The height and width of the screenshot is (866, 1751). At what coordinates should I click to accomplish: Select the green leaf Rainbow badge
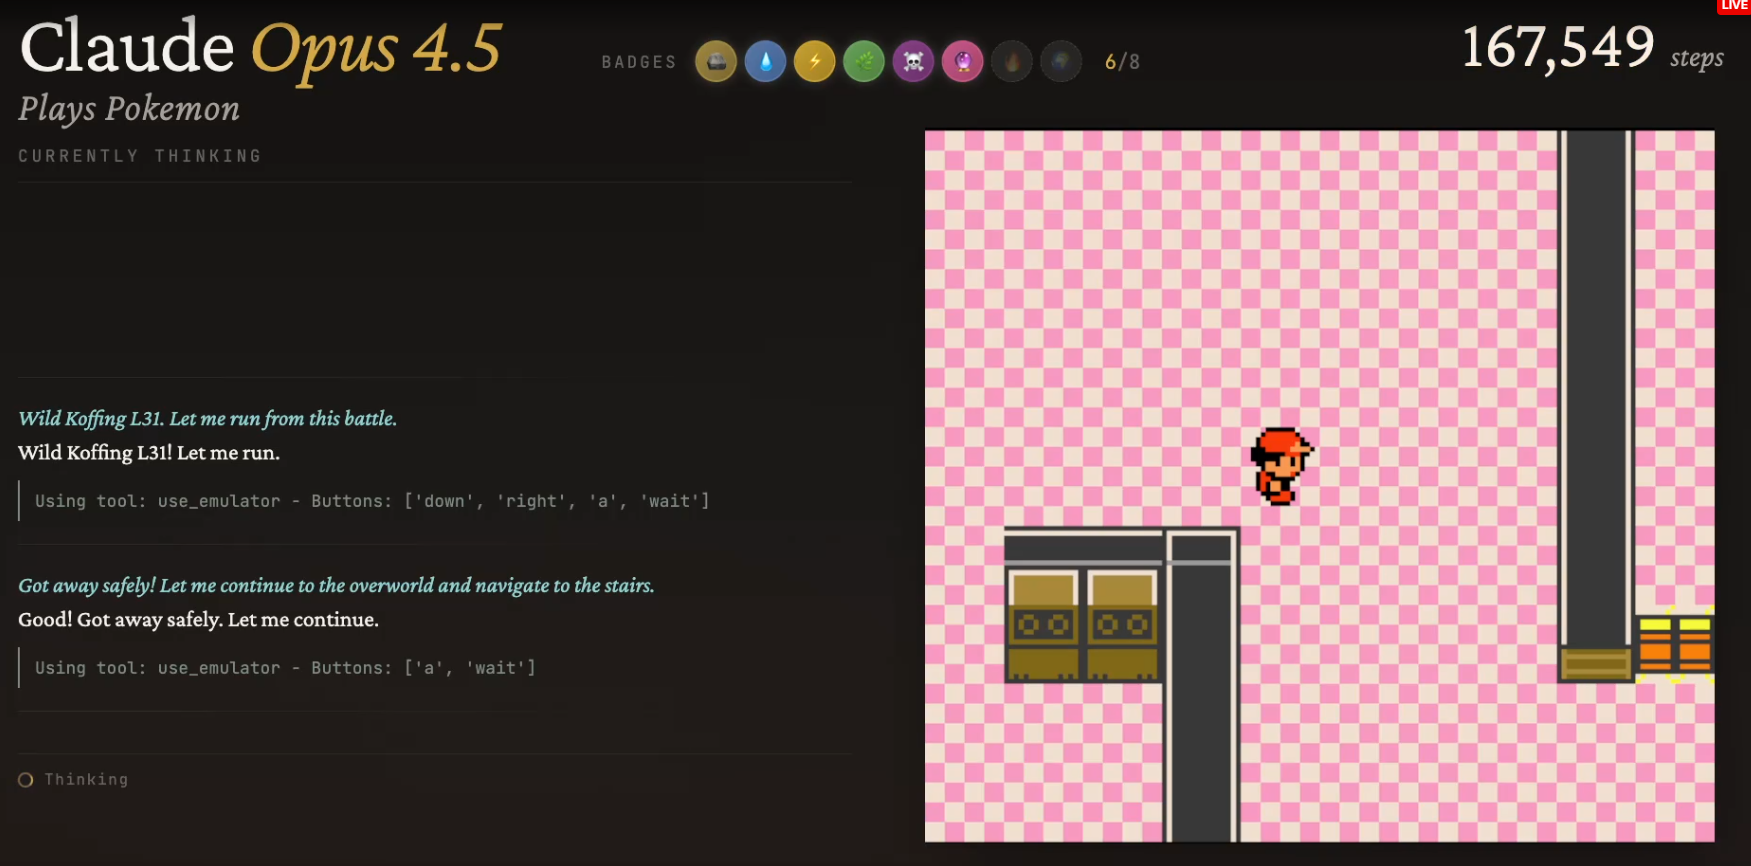pyautogui.click(x=864, y=62)
